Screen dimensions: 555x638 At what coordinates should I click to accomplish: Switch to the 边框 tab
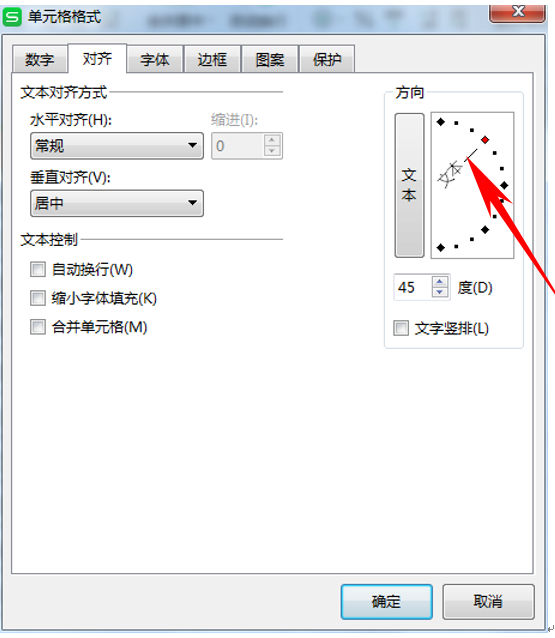click(x=212, y=60)
